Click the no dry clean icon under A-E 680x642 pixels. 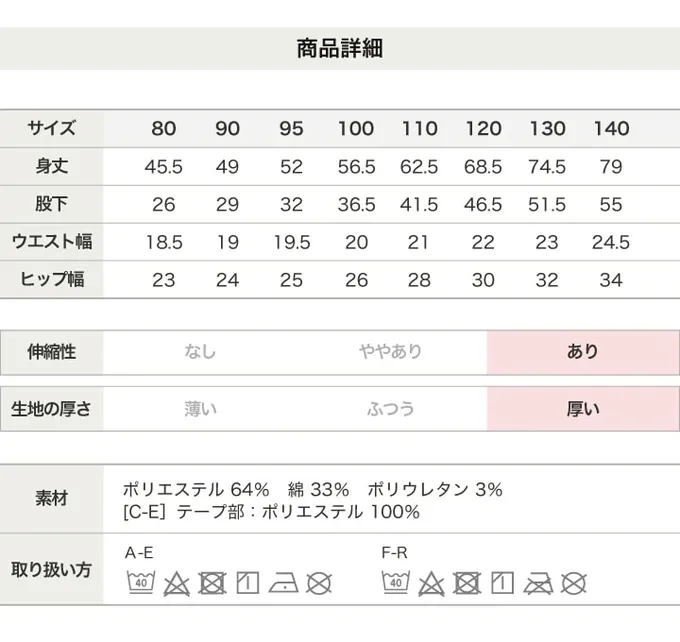coord(318,582)
